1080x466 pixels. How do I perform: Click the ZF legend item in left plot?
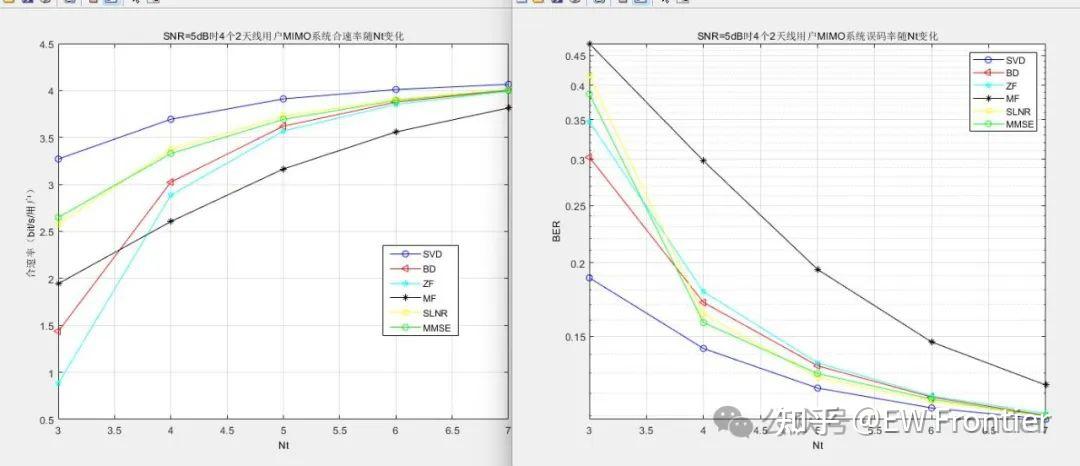[x=421, y=284]
